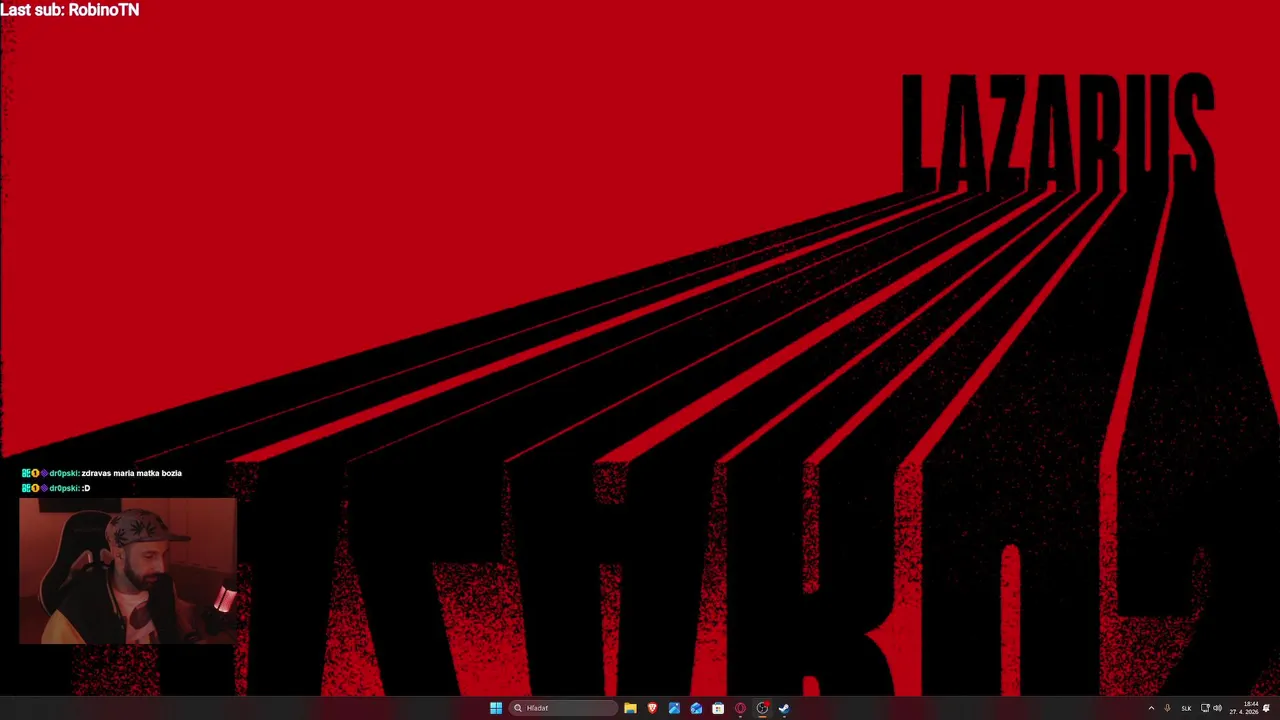Switch to OBS Studio on the taskbar

click(762, 708)
